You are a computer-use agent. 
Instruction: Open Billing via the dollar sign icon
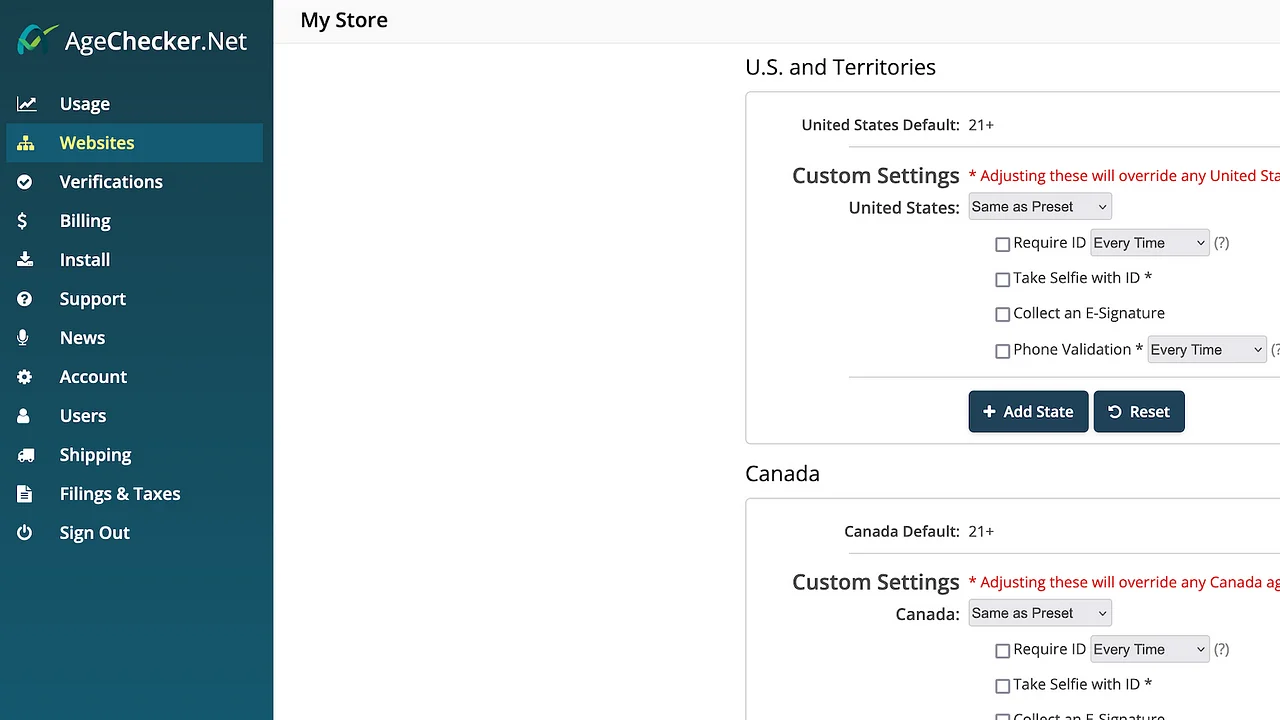pos(25,220)
